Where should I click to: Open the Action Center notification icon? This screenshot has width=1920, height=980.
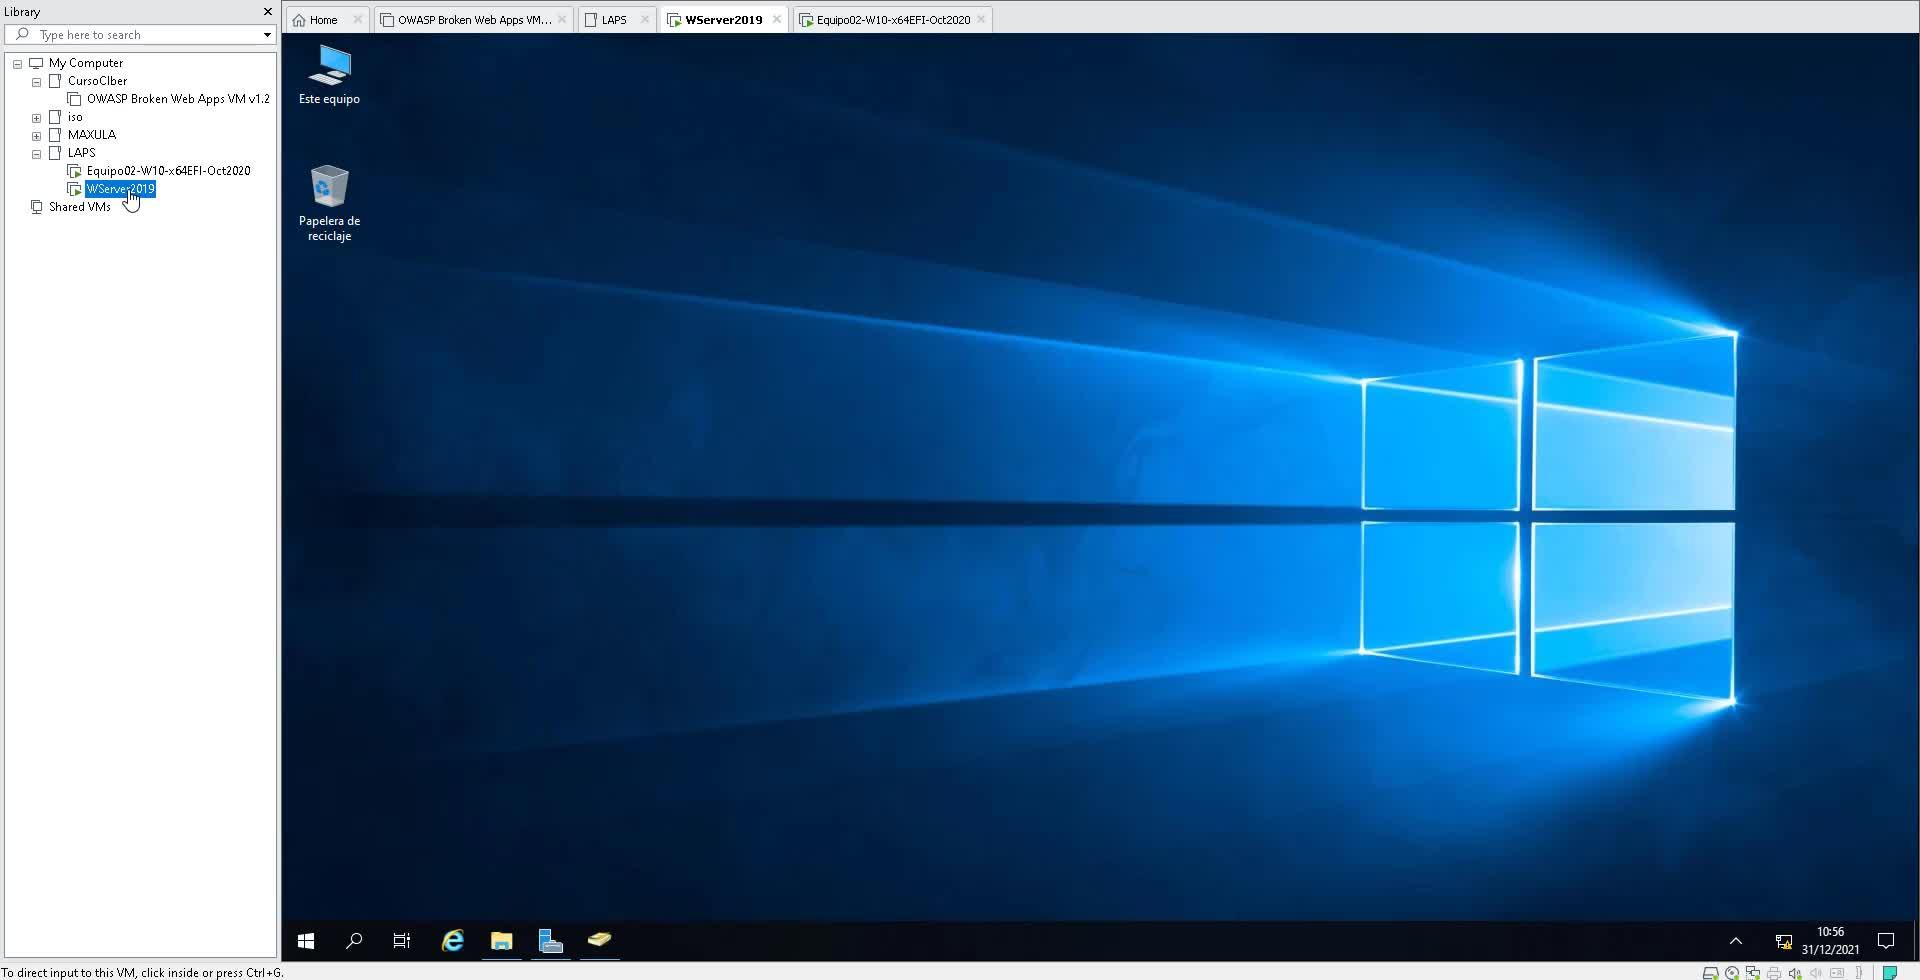(1886, 941)
